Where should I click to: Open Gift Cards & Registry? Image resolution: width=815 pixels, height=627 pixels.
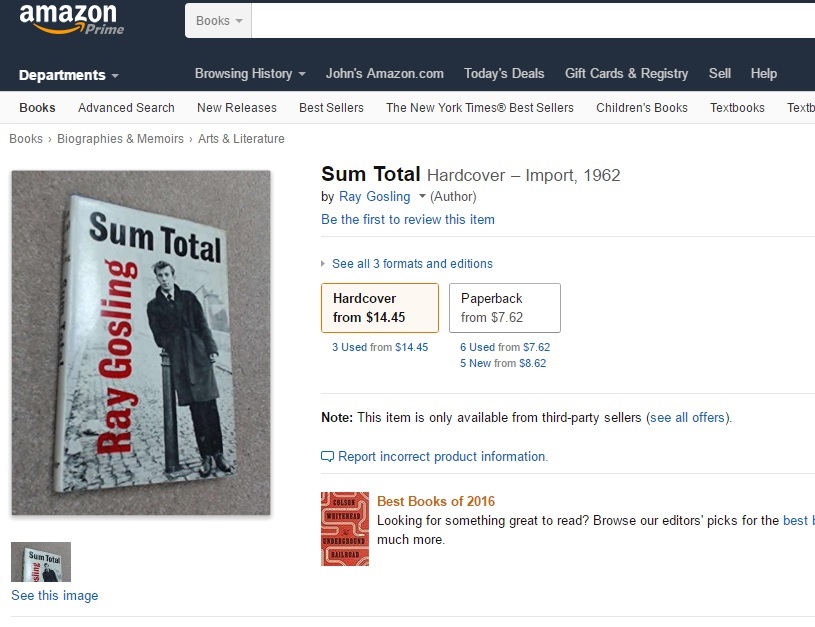pyautogui.click(x=626, y=73)
